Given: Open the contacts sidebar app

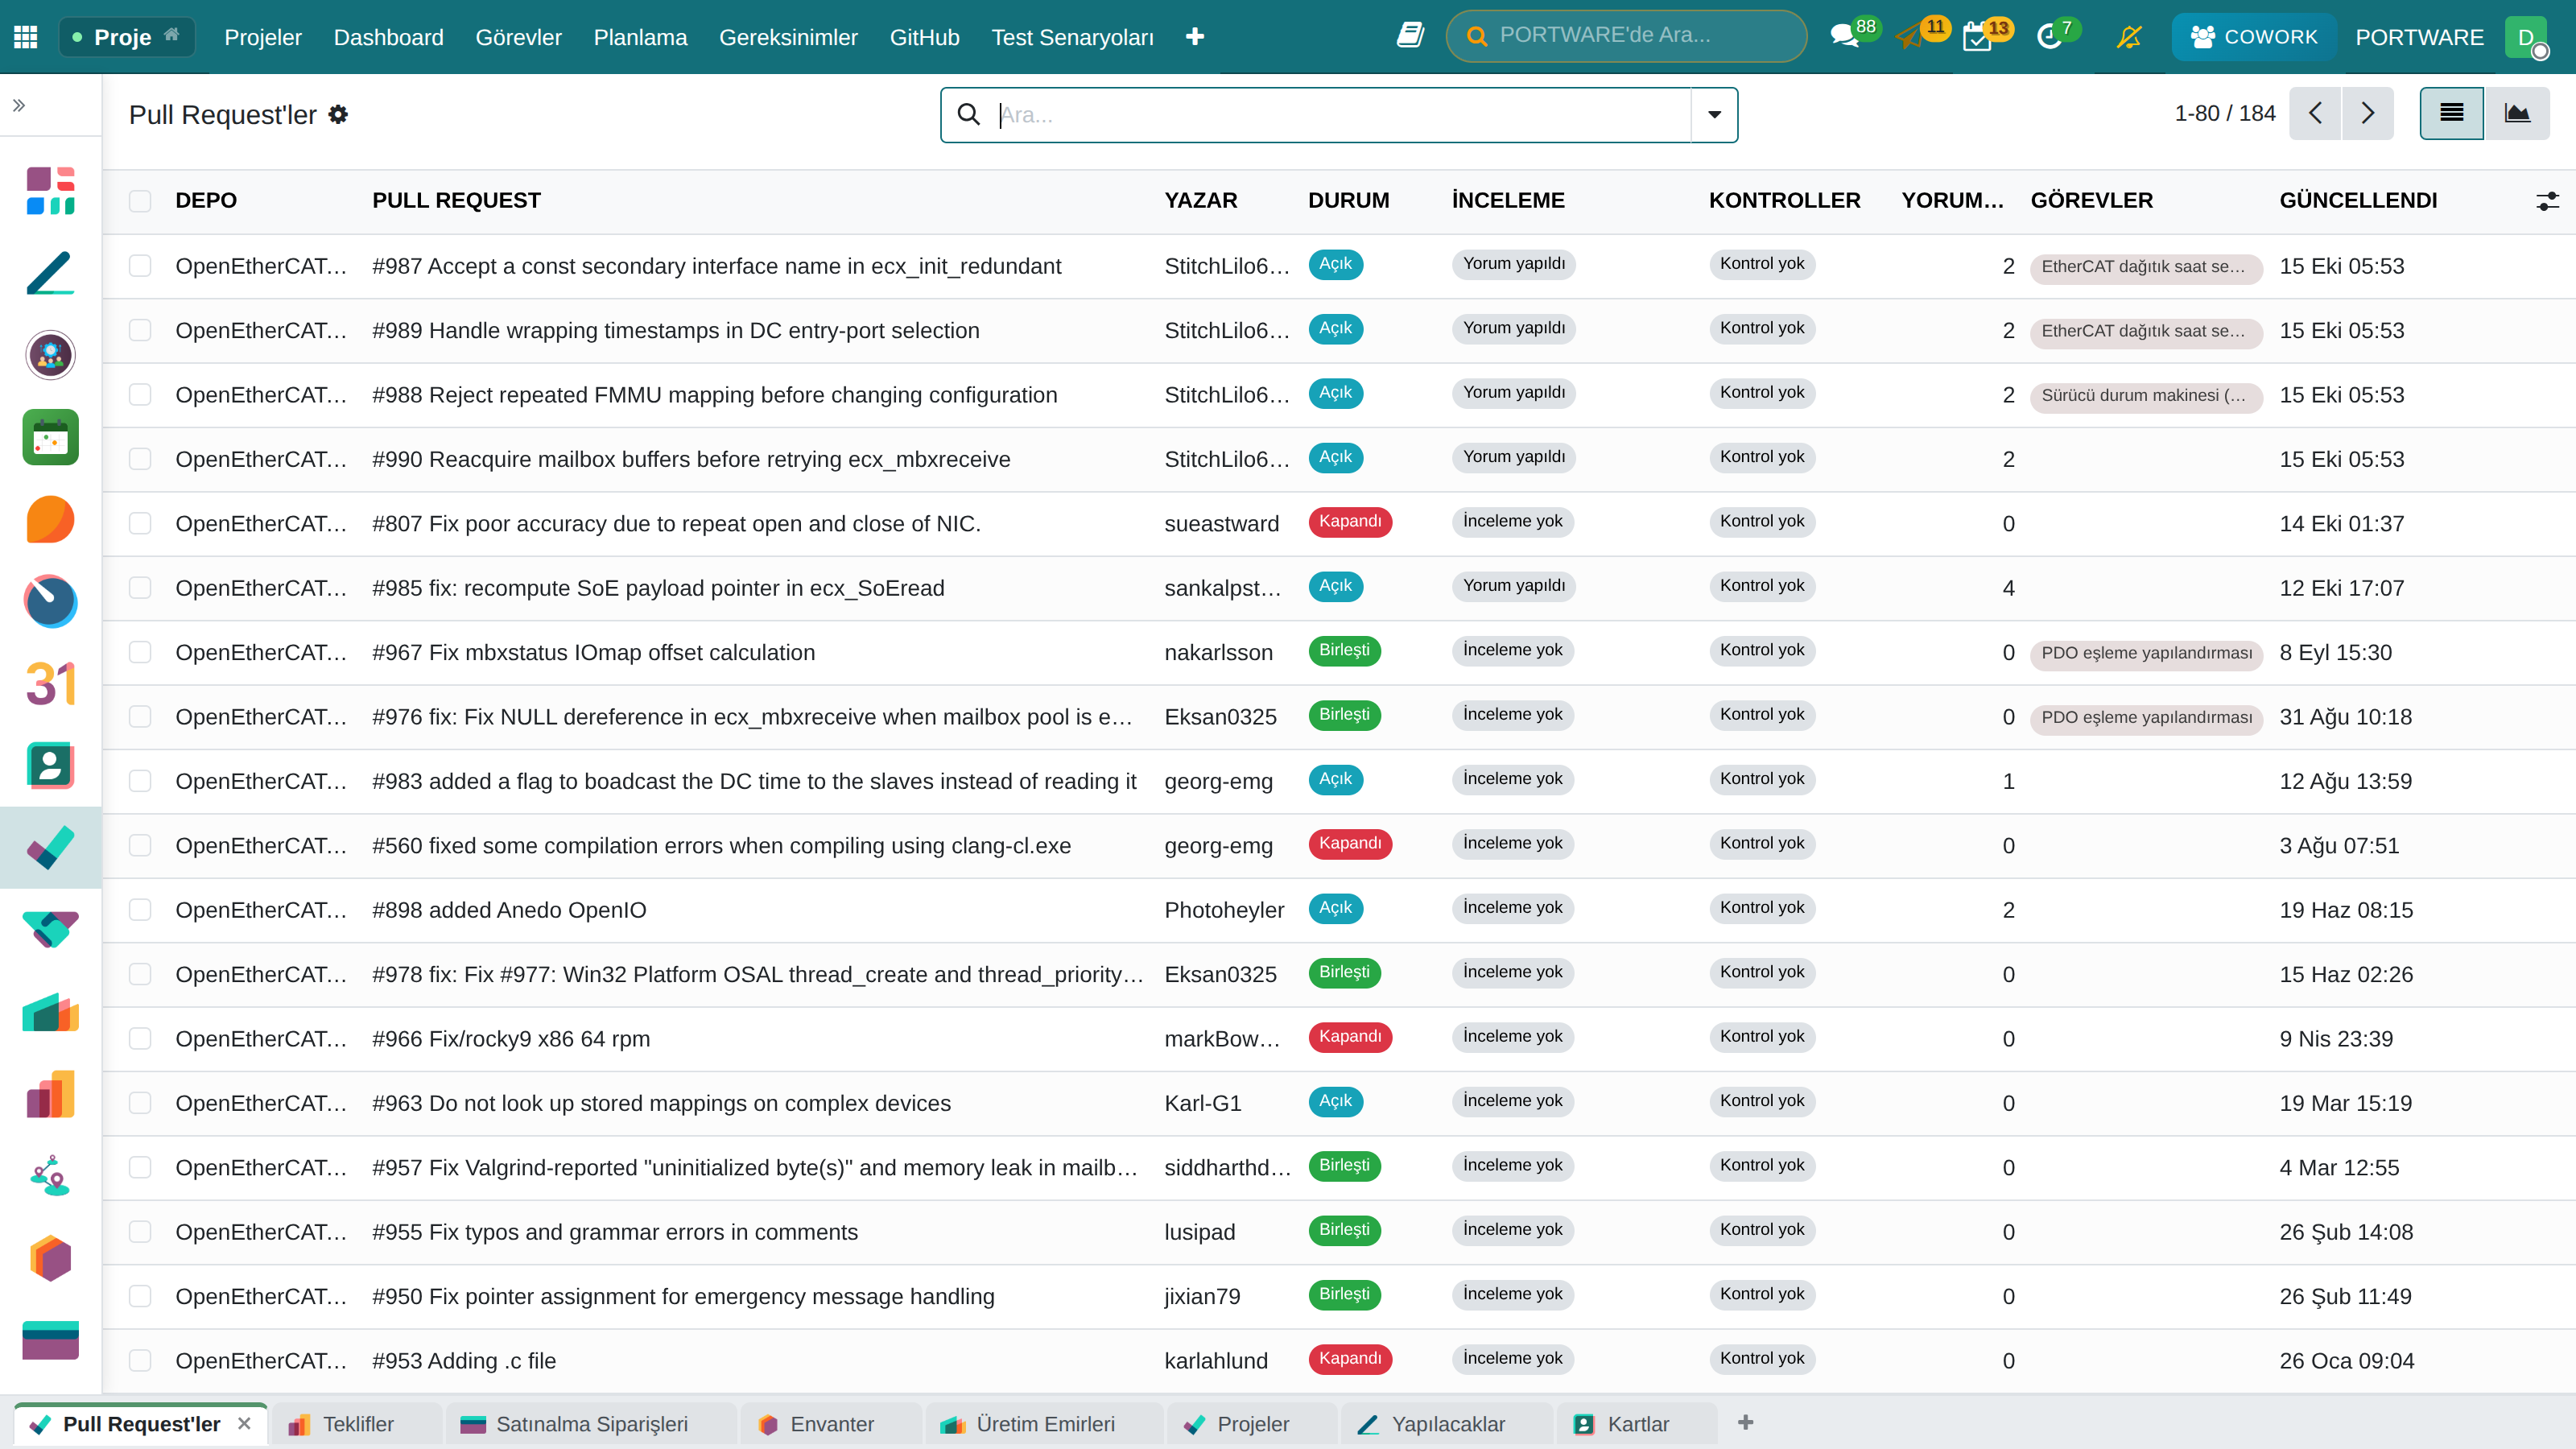Looking at the screenshot, I should (50, 766).
